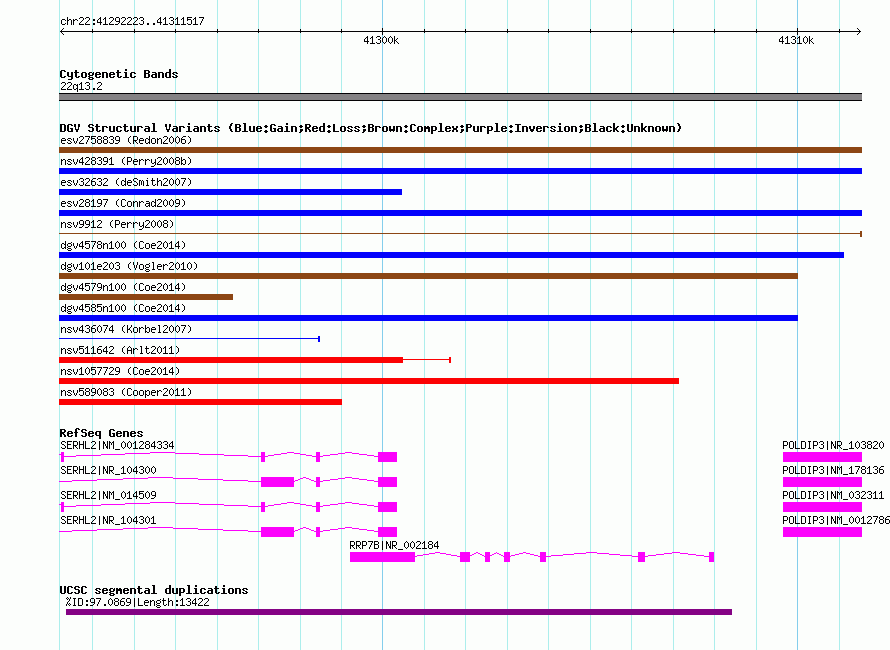This screenshot has height=650, width=890.
Task: Click the RRP7B|NR_002184 transcript label
Action: pos(394,545)
